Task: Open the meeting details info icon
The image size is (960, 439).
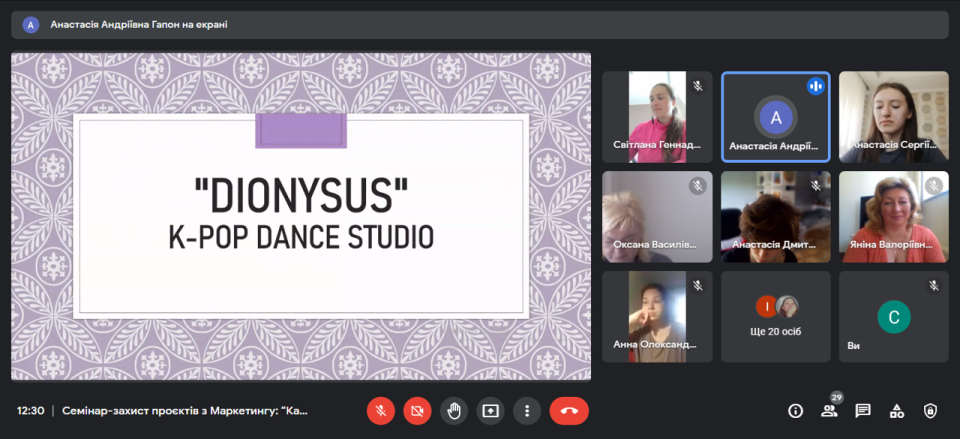Action: [x=796, y=410]
